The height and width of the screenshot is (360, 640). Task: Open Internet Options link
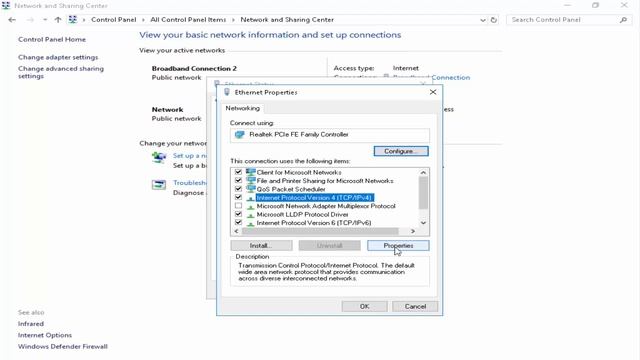click(x=45, y=335)
